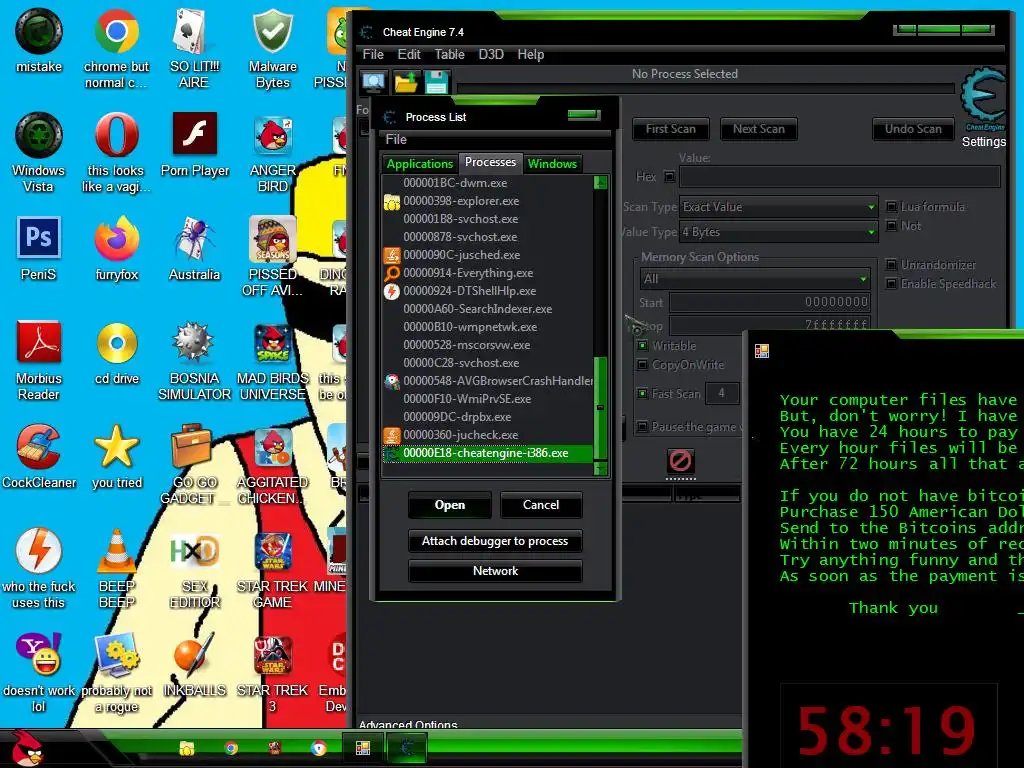
Task: Toggle the Not checkbox
Action: coord(891,226)
